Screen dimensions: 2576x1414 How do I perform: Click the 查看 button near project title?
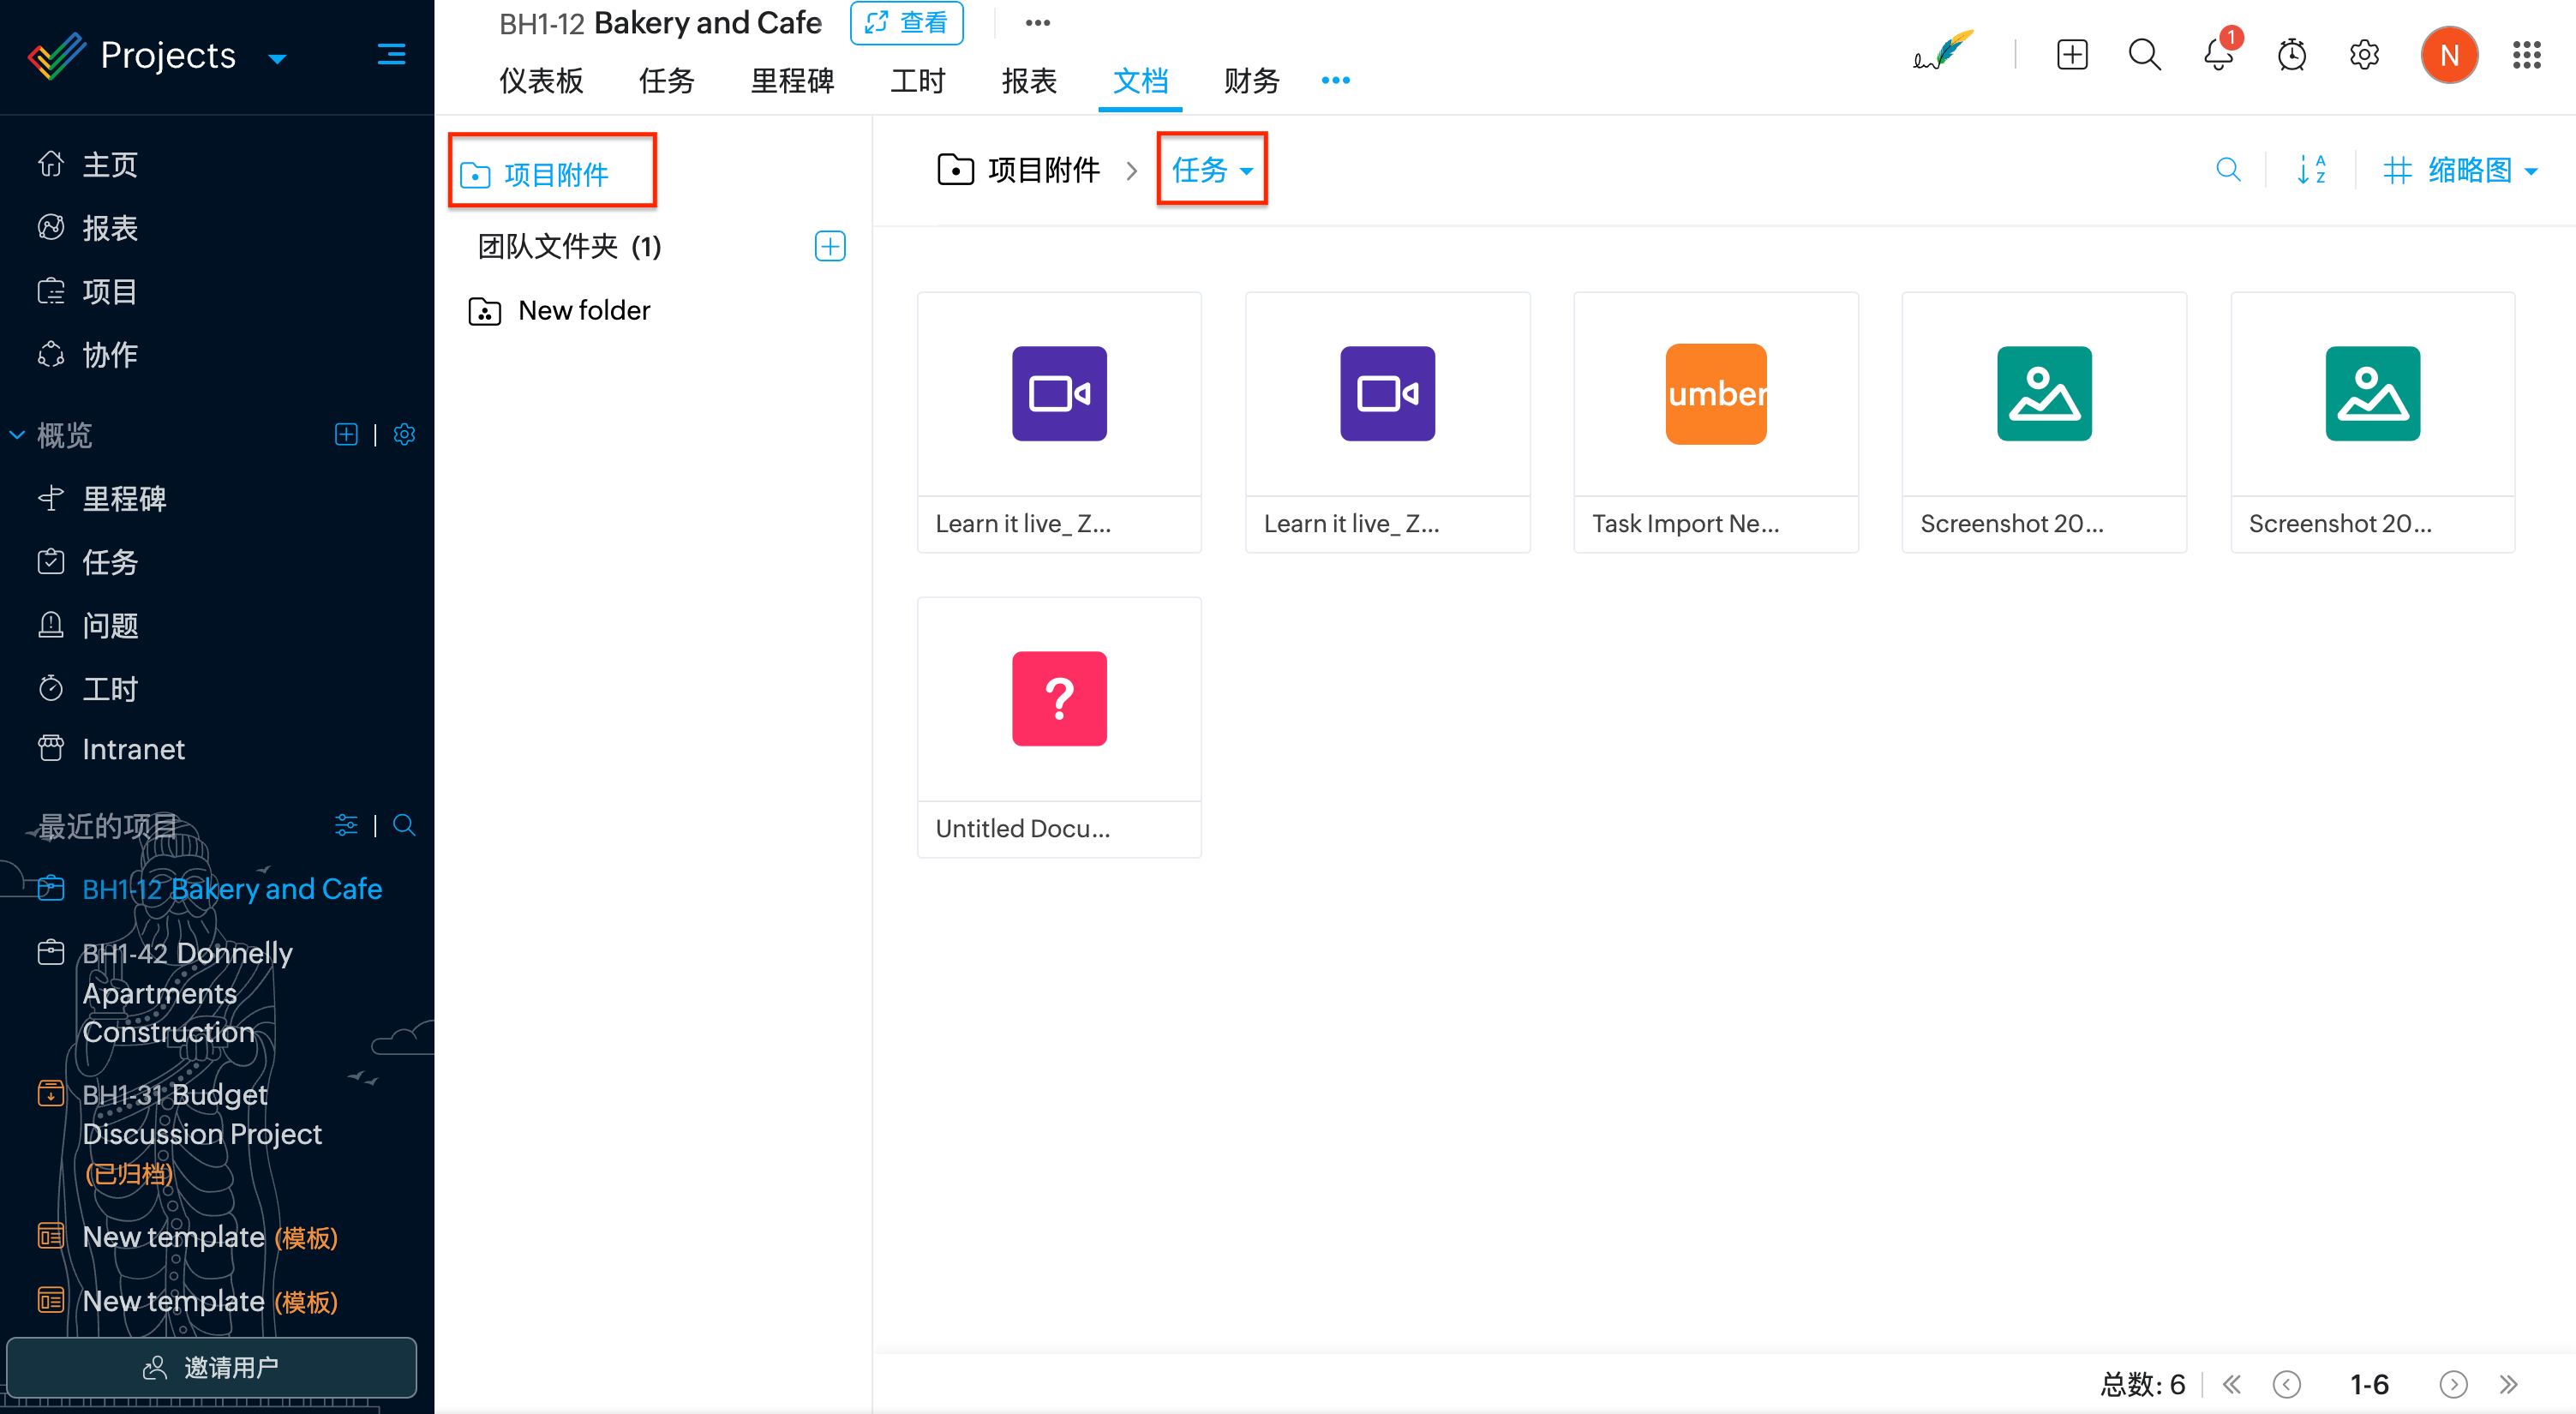[906, 23]
